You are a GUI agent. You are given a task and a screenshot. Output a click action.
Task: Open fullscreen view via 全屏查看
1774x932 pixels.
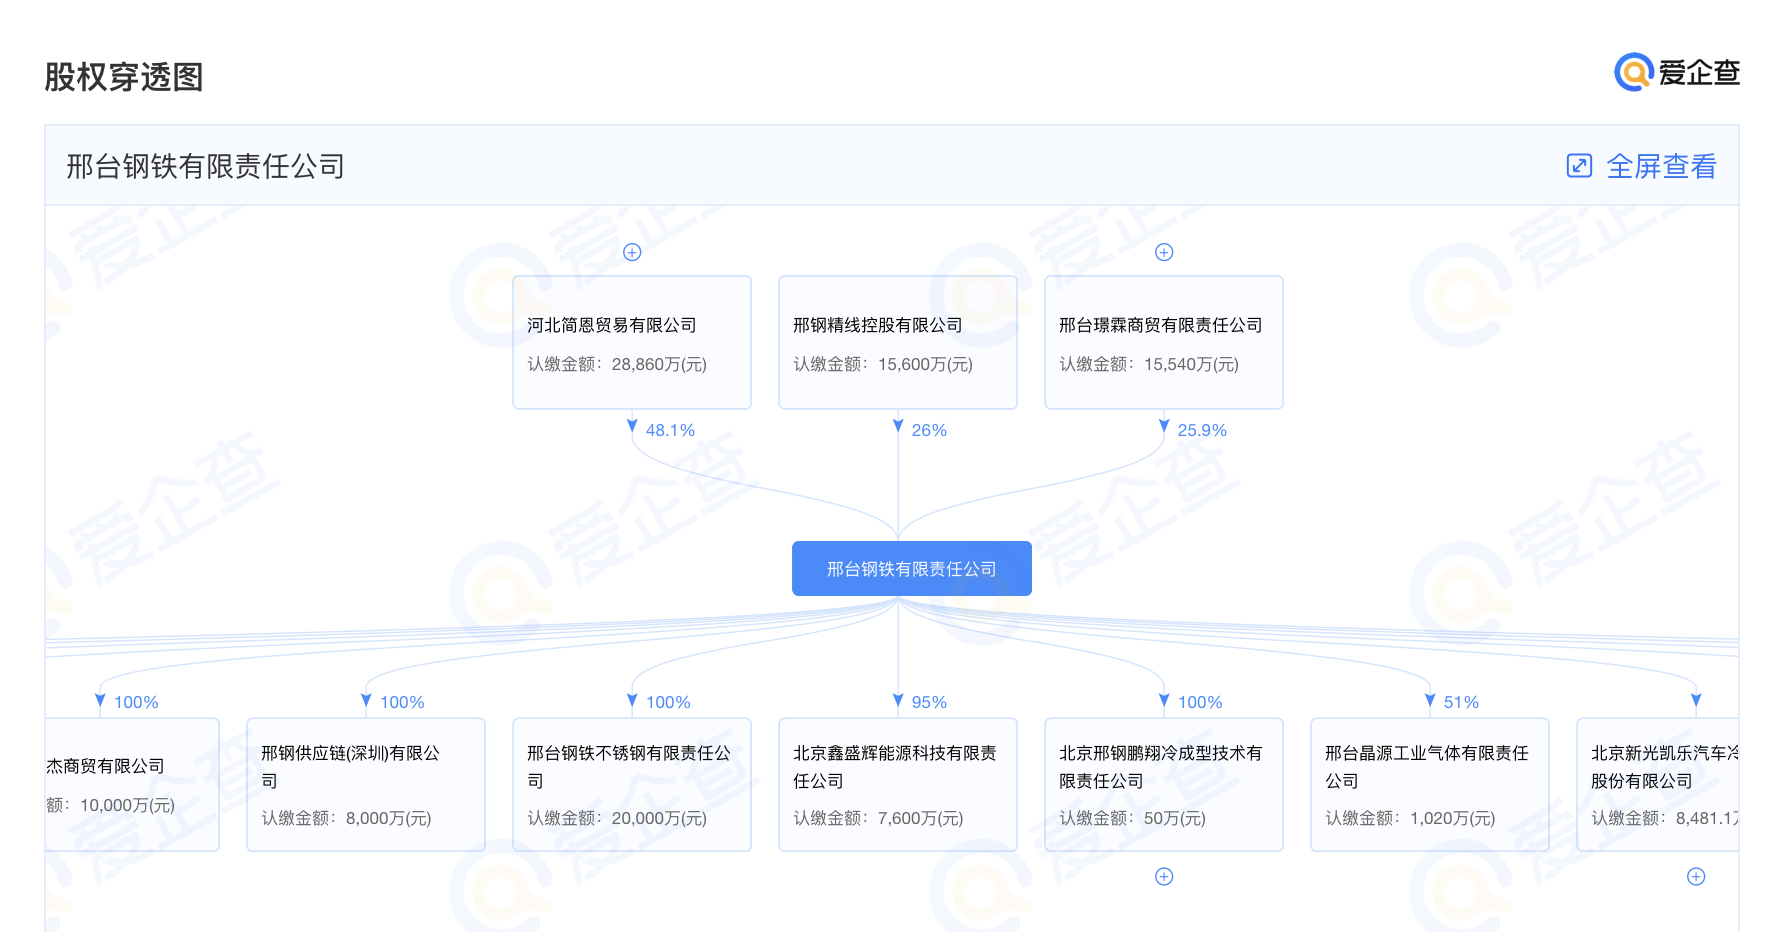(1661, 166)
